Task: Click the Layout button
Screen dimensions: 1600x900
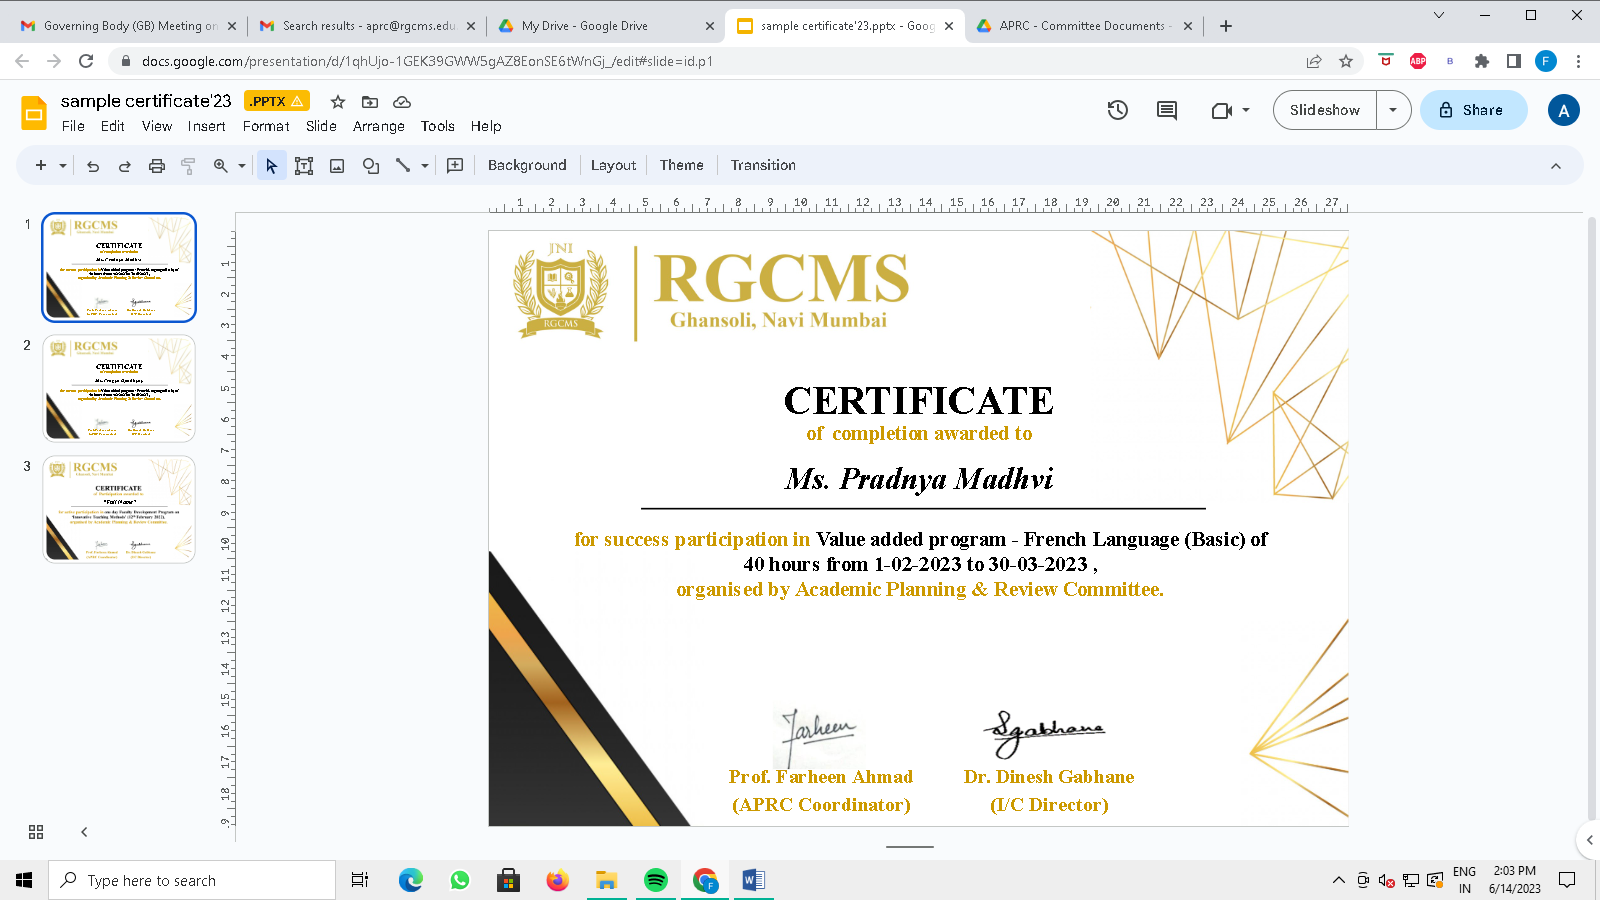Action: 613,166
